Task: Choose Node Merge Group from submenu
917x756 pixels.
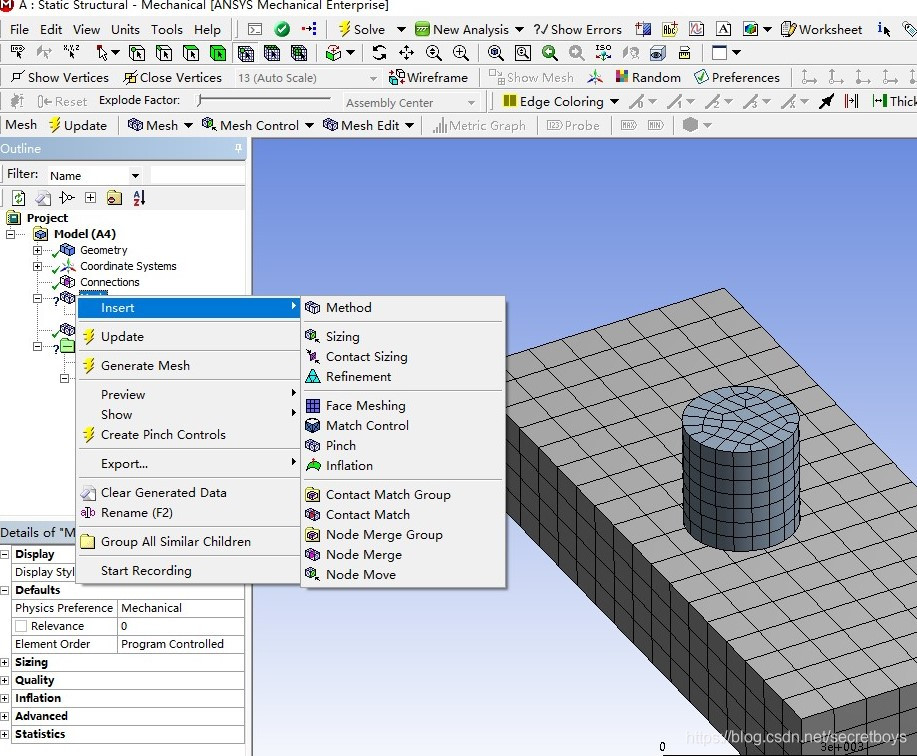Action: 403,534
